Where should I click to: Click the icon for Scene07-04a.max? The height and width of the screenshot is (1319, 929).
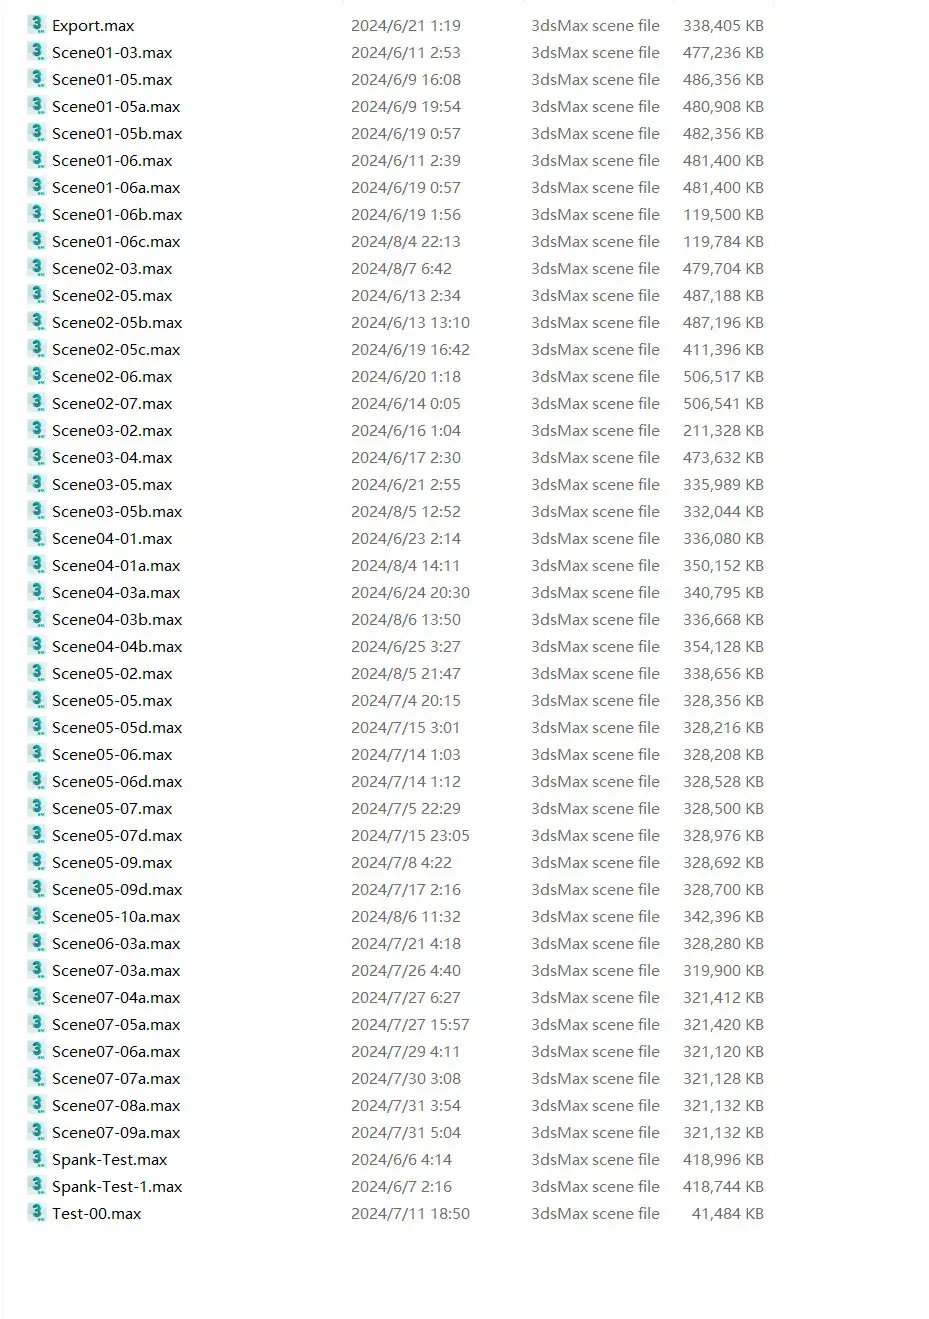[37, 997]
